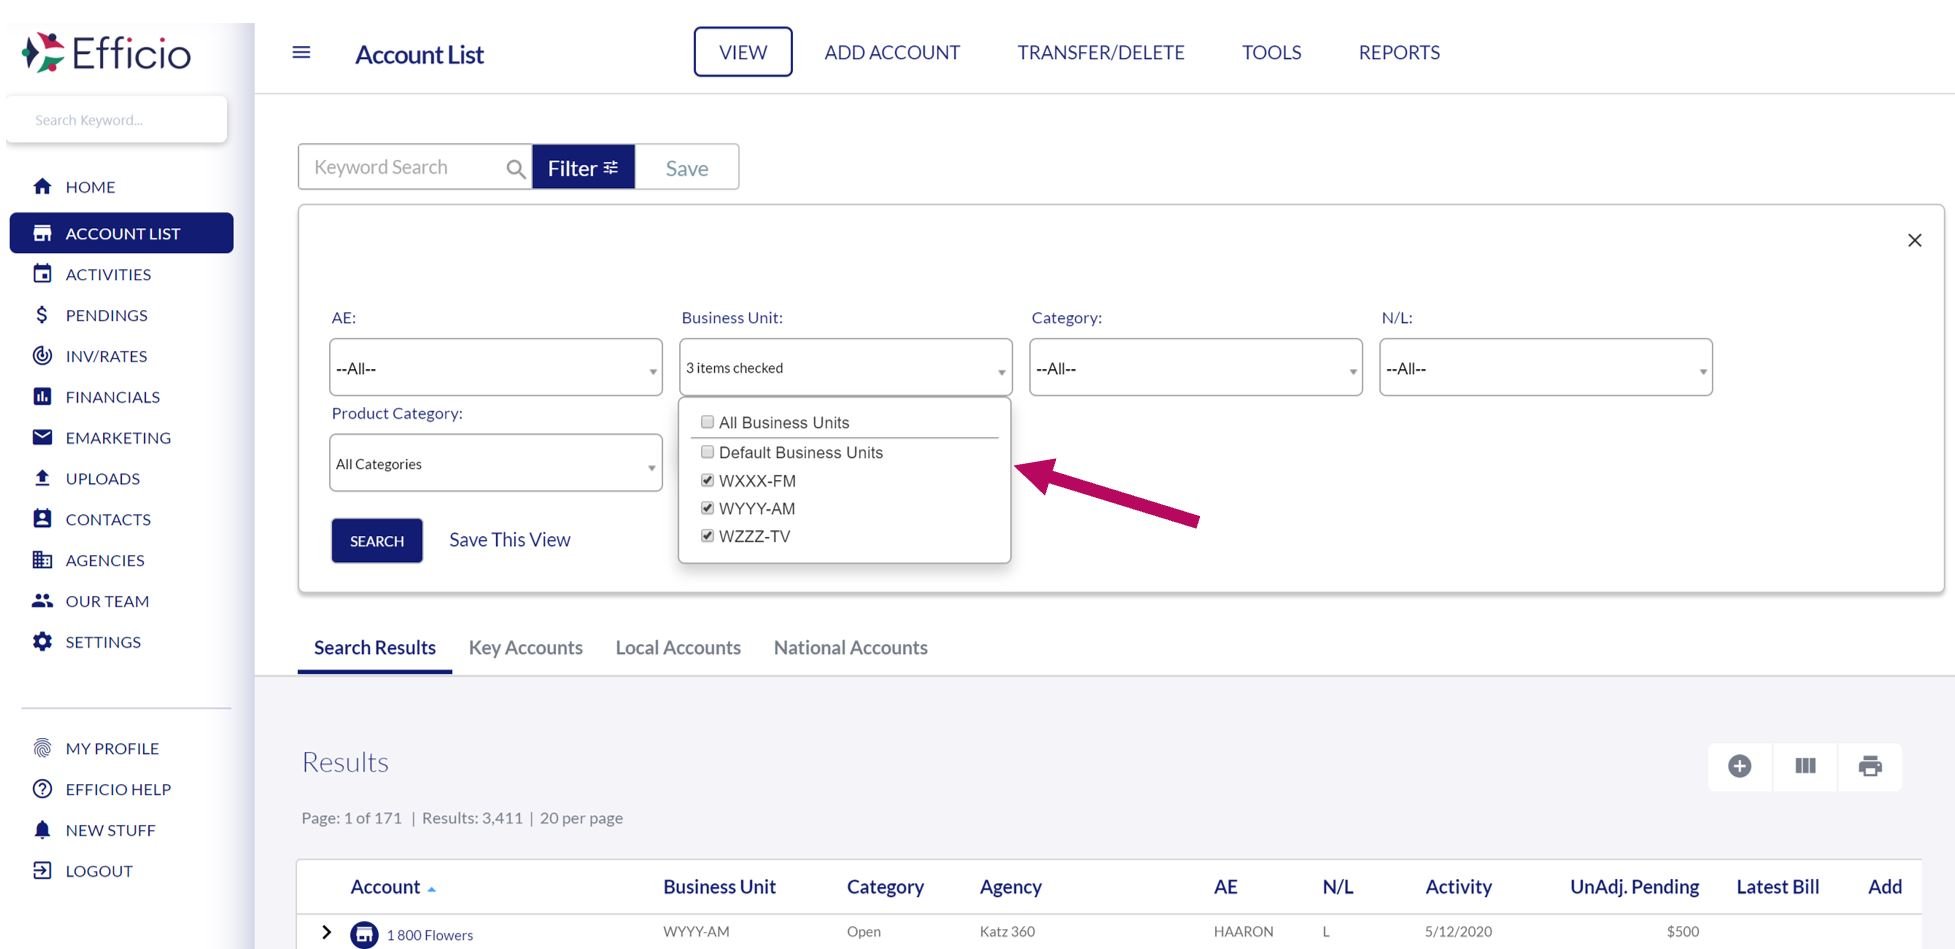This screenshot has height=949, width=1955.
Task: Click the Efficio Help question icon
Action: point(42,789)
